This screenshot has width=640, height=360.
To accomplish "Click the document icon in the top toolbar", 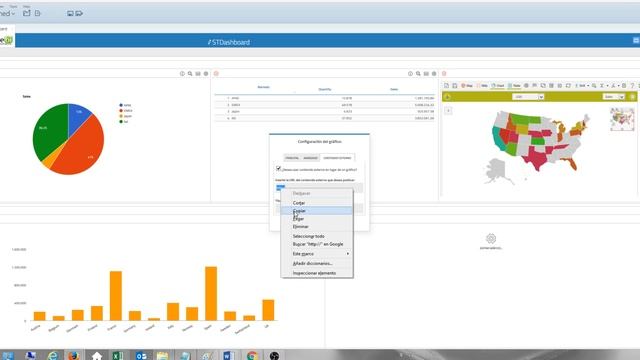I will pos(38,13).
